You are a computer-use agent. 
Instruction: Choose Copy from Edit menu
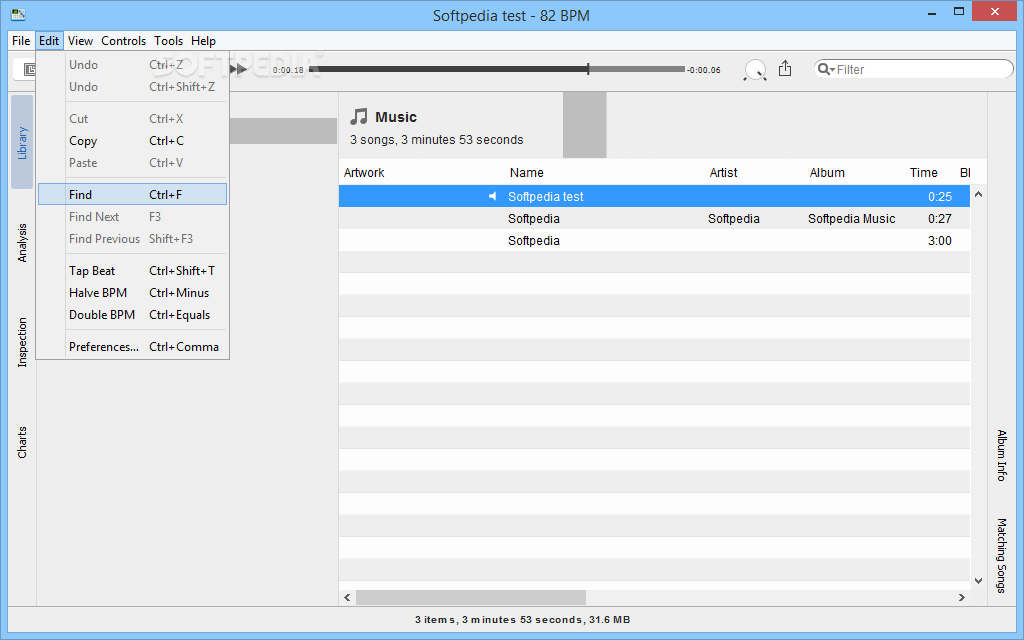[133, 140]
